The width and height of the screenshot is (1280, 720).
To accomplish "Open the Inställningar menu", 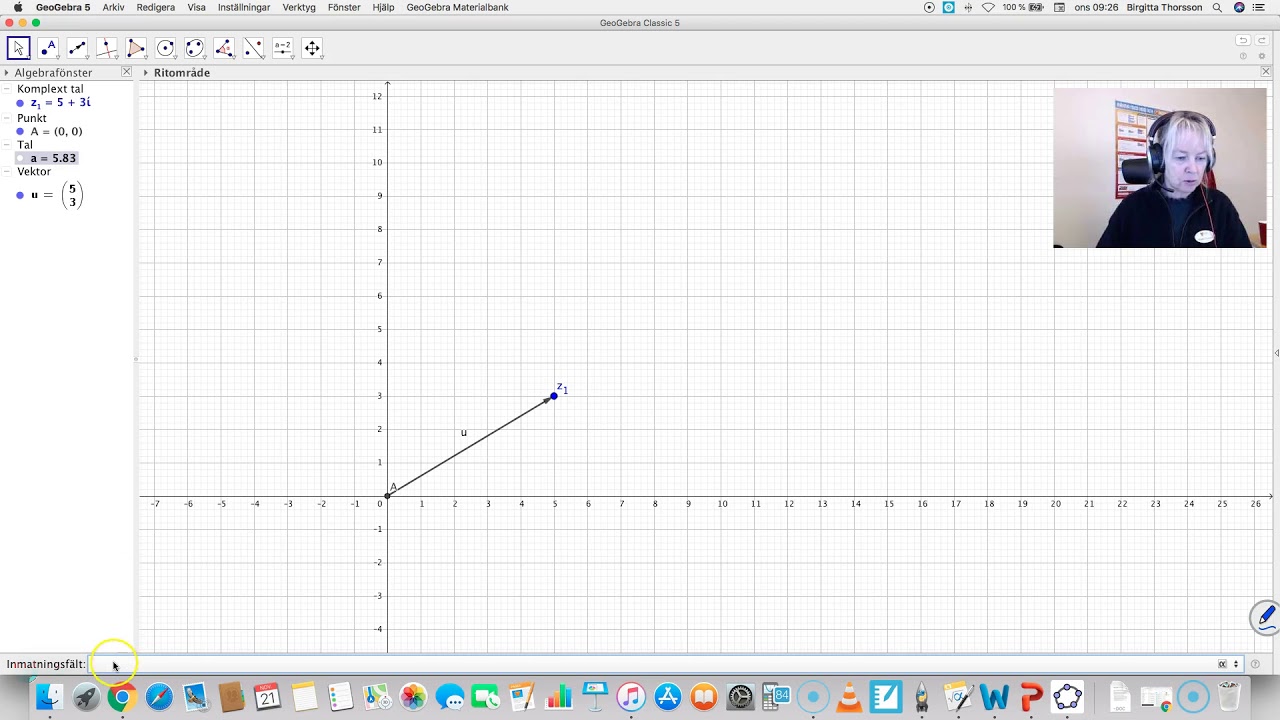I will click(x=243, y=7).
